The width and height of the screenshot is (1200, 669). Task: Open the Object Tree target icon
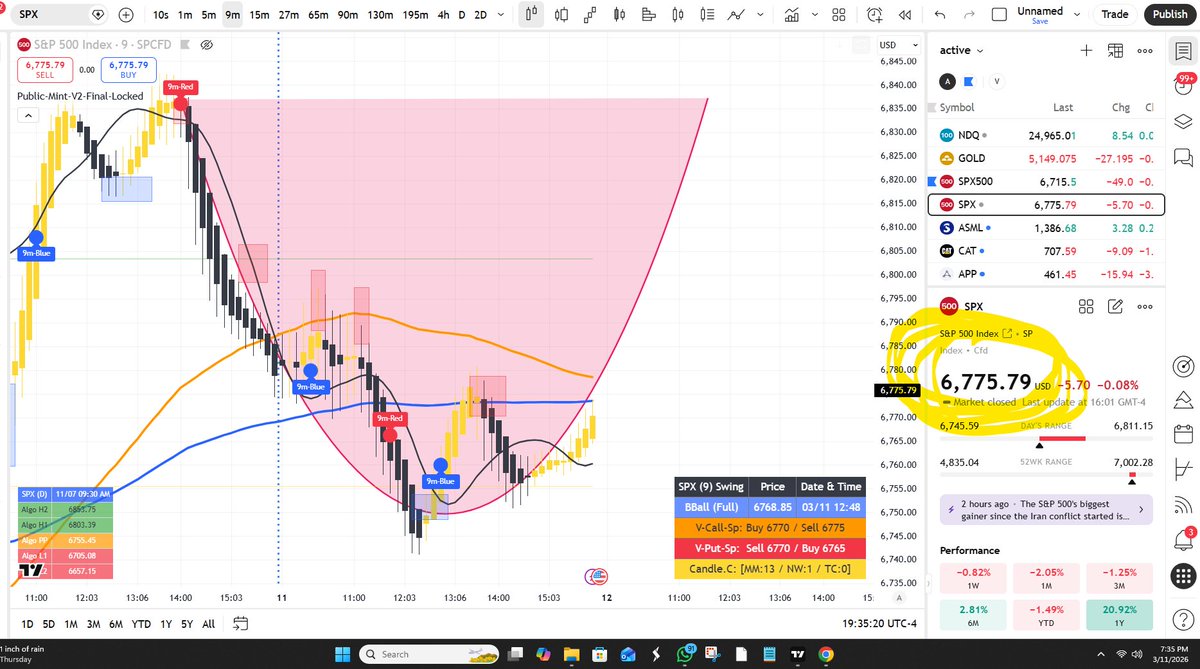pyautogui.click(x=1184, y=365)
